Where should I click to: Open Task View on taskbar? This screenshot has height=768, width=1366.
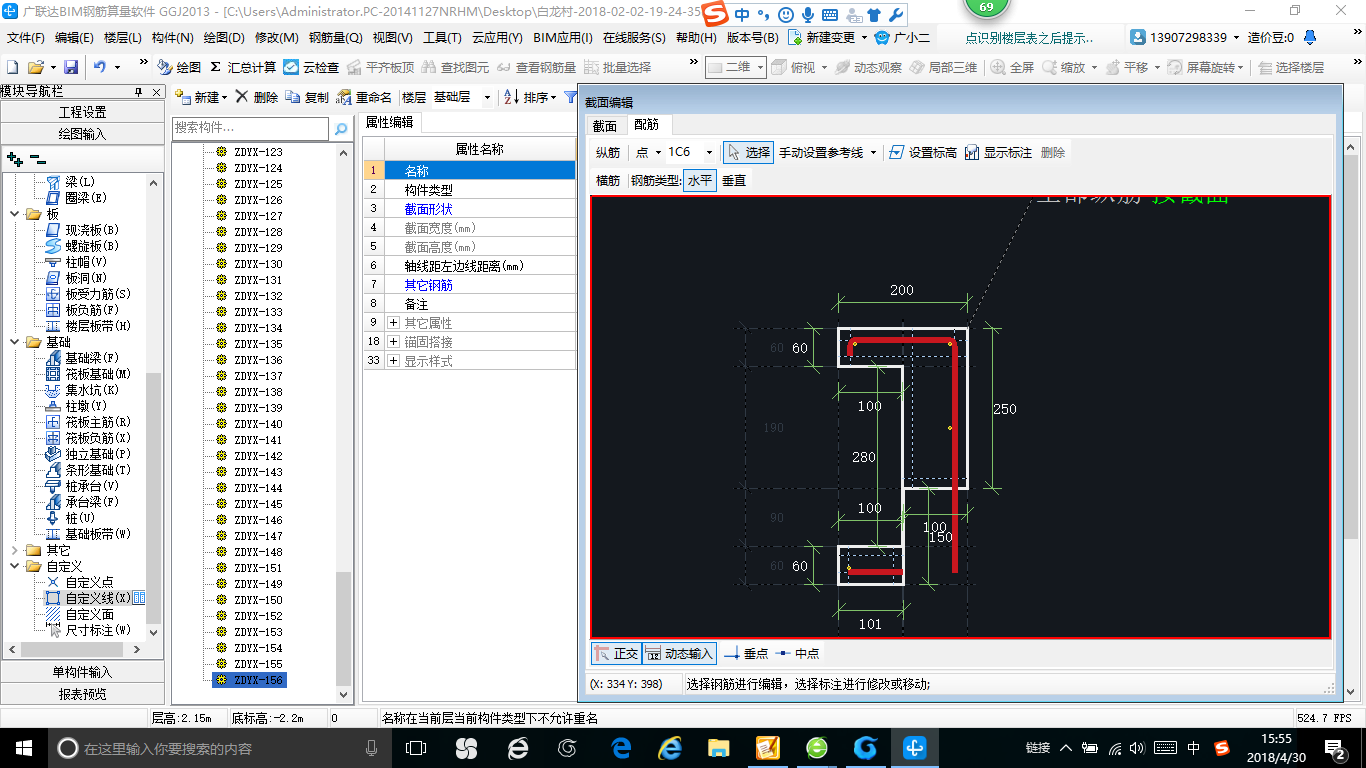pyautogui.click(x=416, y=747)
